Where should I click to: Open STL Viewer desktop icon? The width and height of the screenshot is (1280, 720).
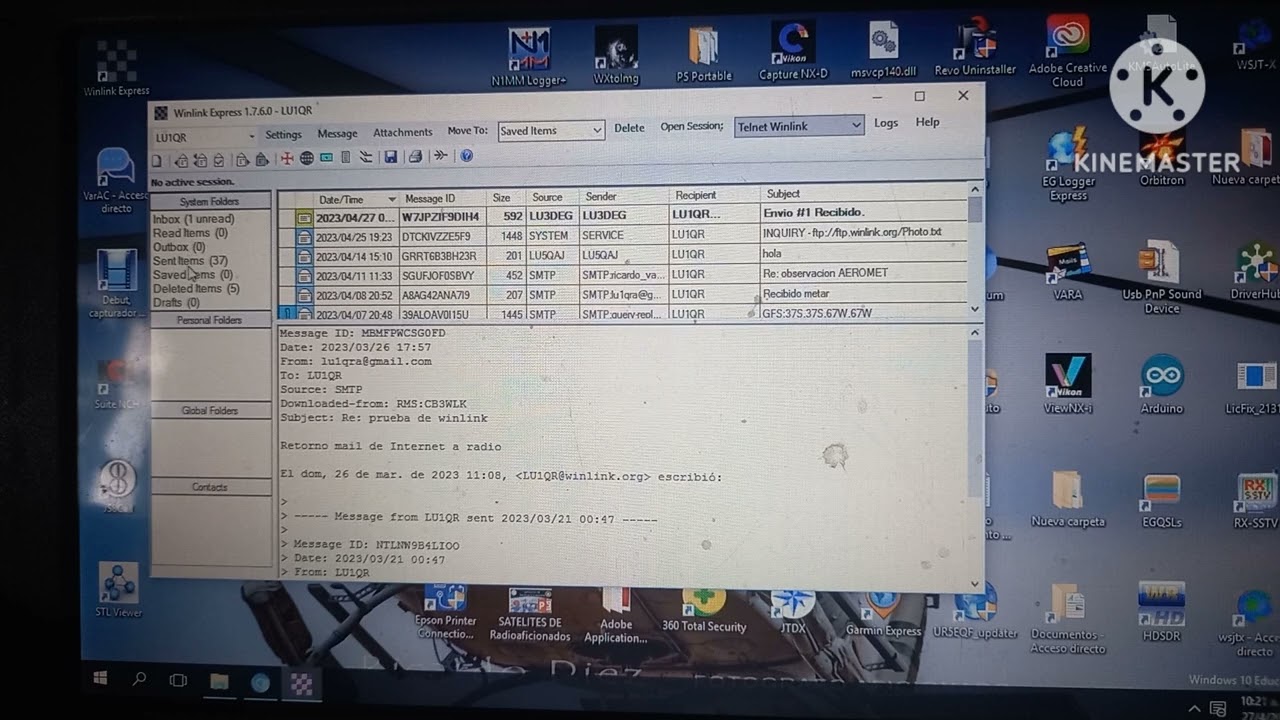119,590
